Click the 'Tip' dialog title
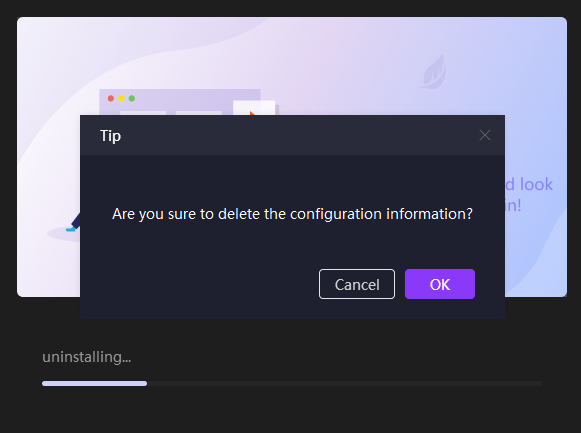 pos(110,136)
